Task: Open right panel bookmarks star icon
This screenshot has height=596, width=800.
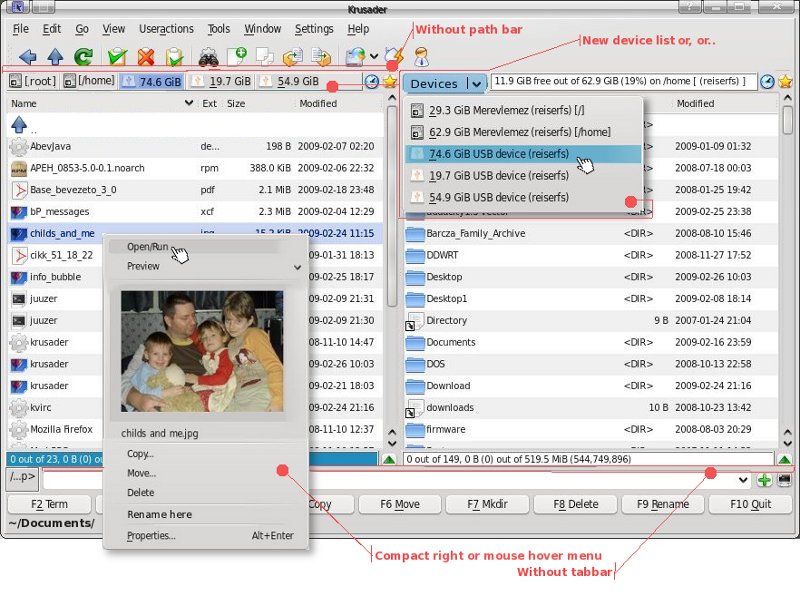Action: [x=785, y=81]
